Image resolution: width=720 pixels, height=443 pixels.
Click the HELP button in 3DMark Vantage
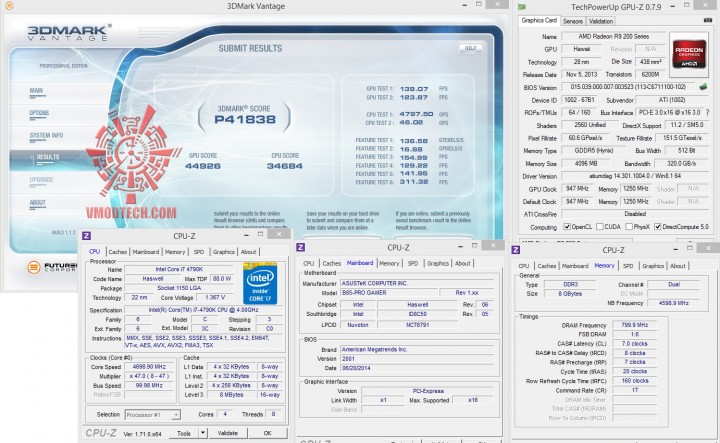[x=471, y=48]
